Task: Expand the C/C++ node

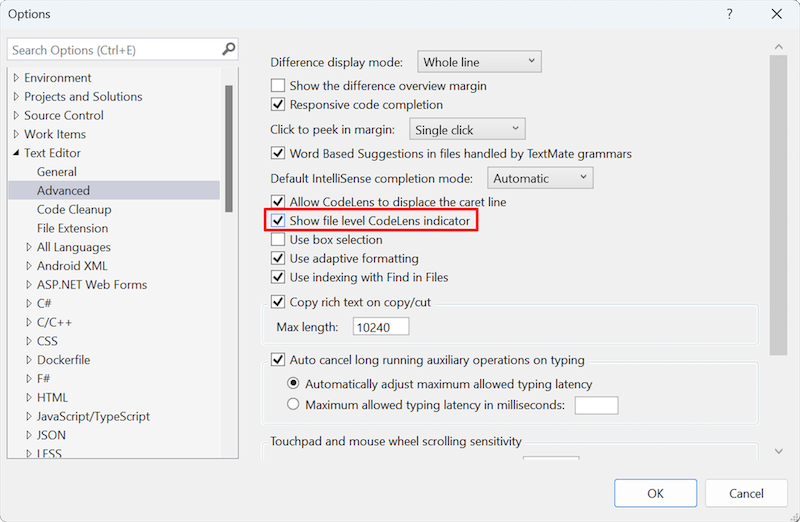Action: (x=29, y=322)
